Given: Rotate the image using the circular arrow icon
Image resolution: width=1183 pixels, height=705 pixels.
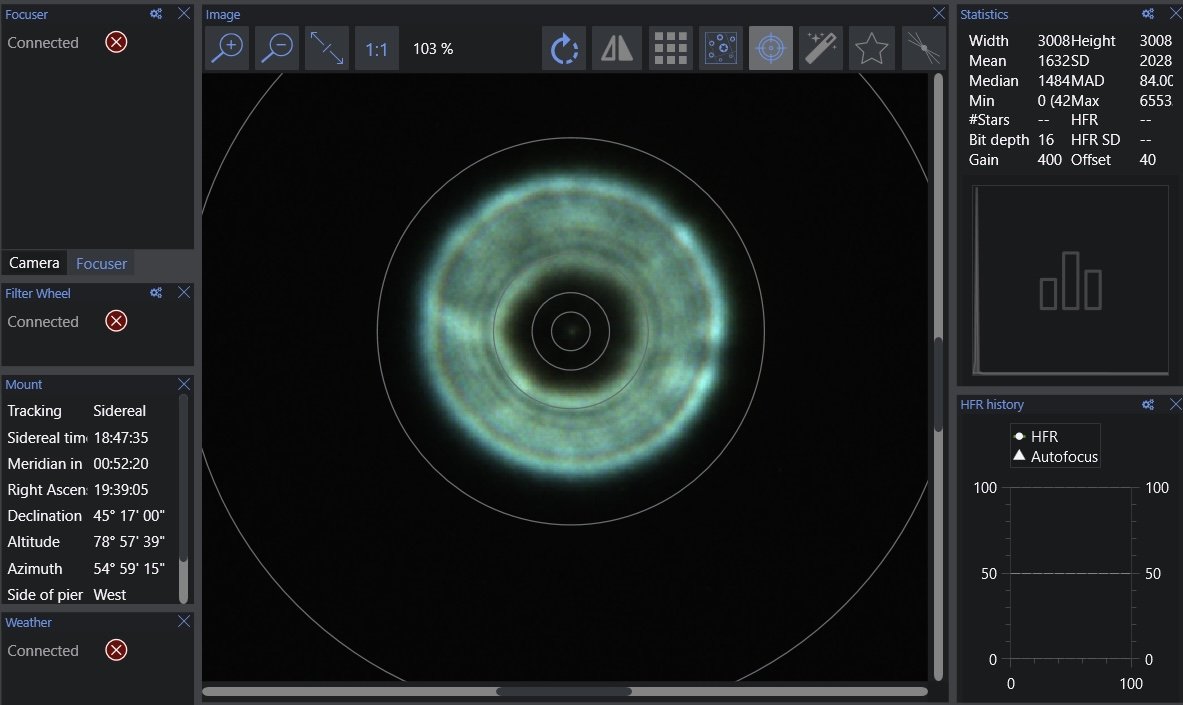Looking at the screenshot, I should pos(566,48).
